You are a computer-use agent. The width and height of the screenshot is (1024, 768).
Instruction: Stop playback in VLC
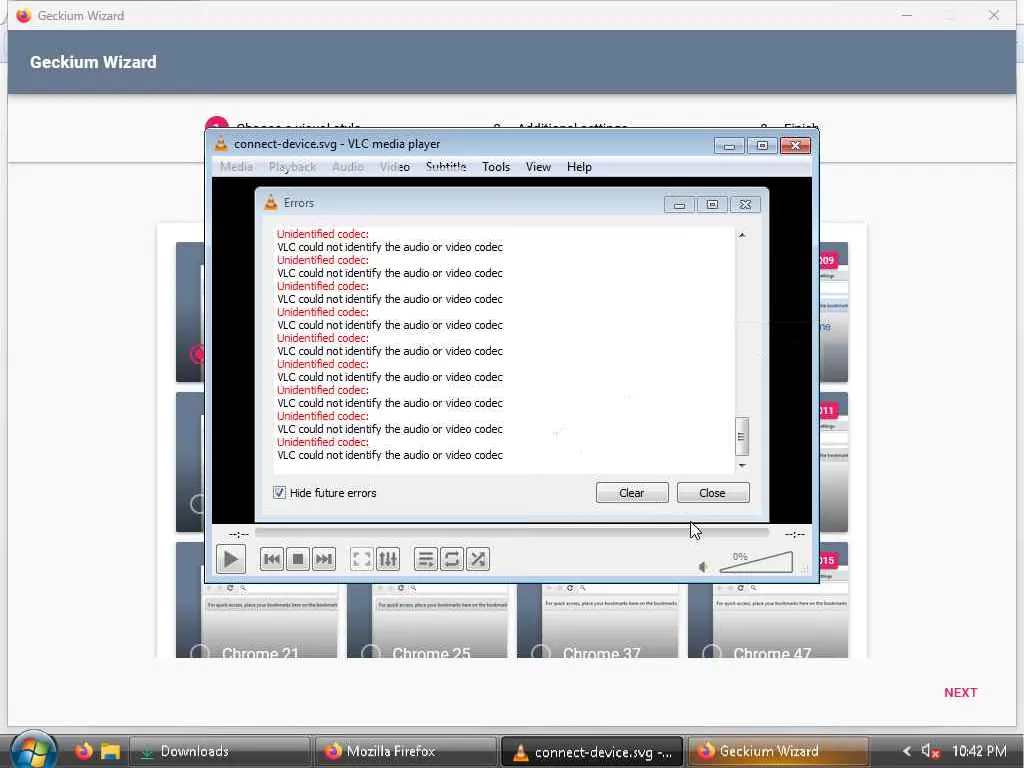[298, 559]
